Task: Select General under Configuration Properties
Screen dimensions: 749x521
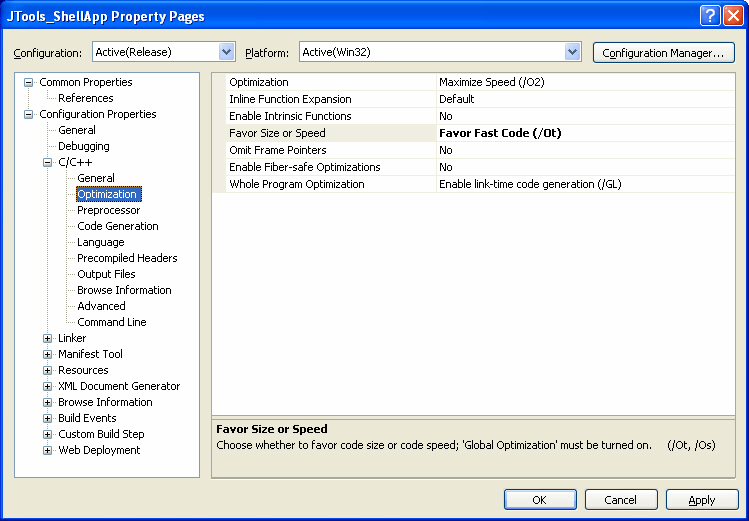Action: coord(76,130)
